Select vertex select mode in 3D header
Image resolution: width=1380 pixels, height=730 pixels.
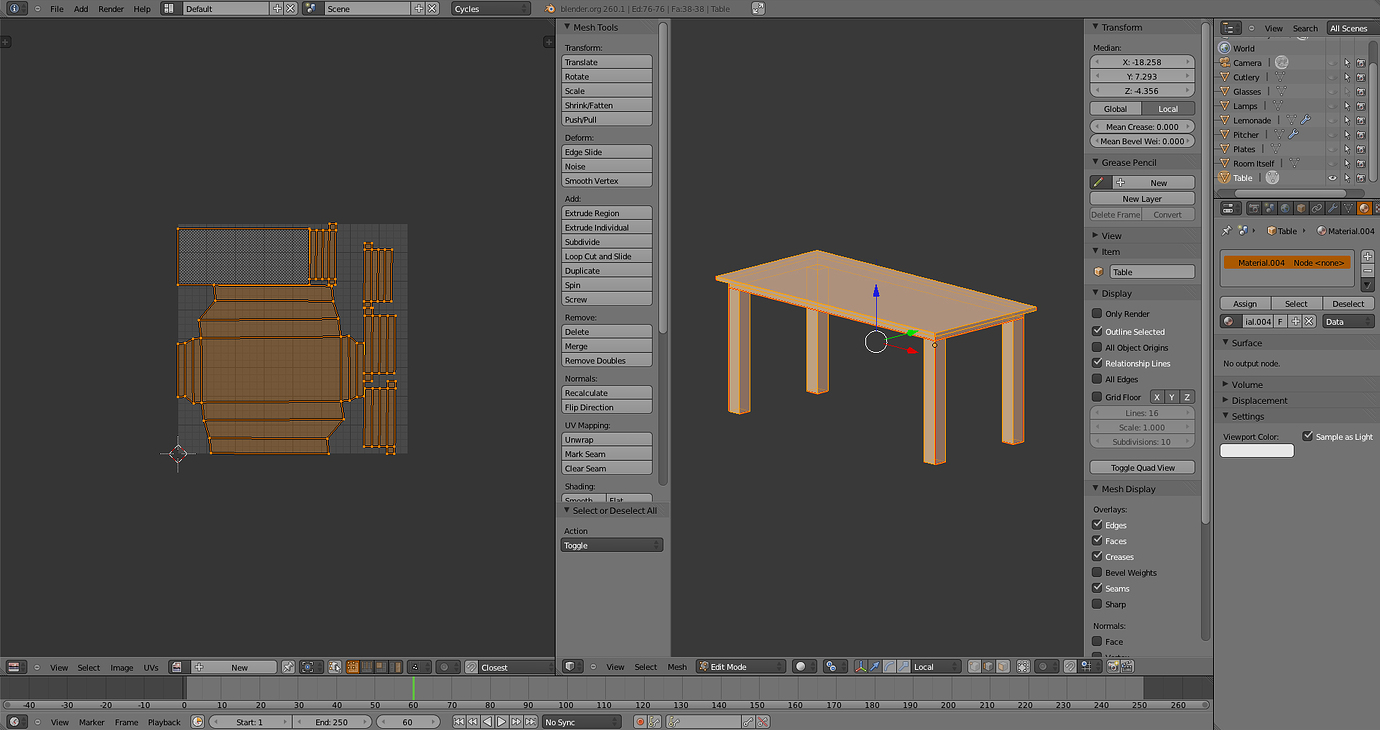click(975, 666)
